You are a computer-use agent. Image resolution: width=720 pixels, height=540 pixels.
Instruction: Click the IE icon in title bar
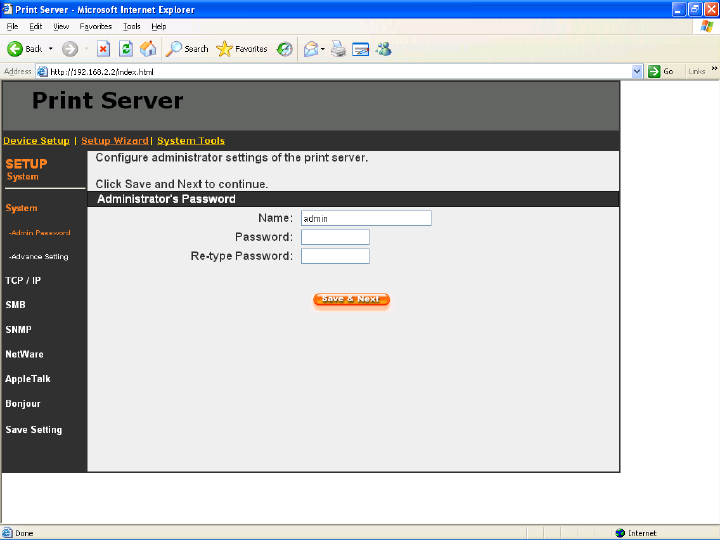click(7, 9)
